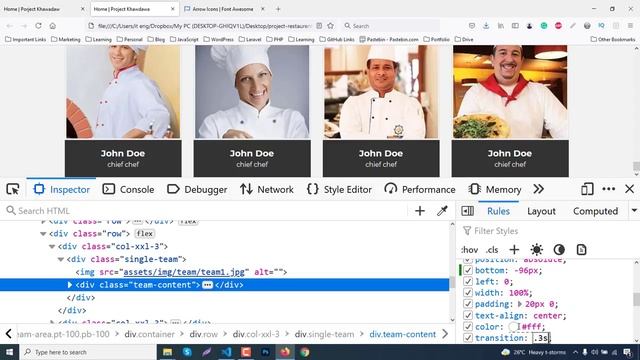Collapse the div class="col-xxl-3" node
Screen dimensions: 640x360
tap(52, 247)
